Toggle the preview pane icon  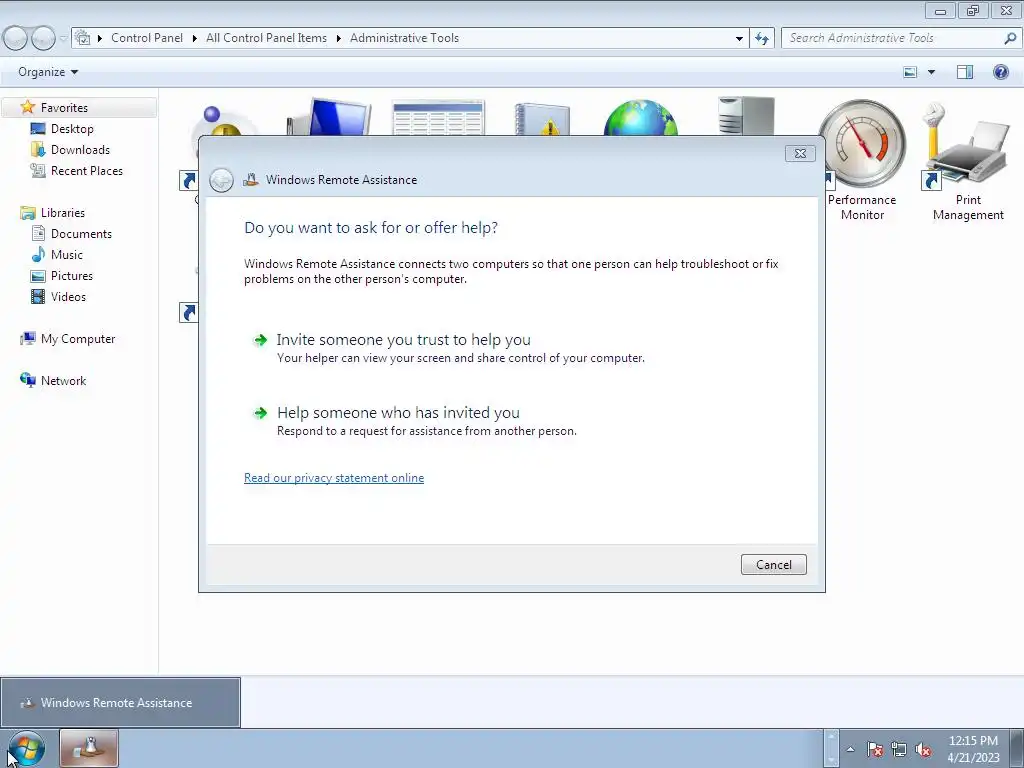tap(965, 72)
